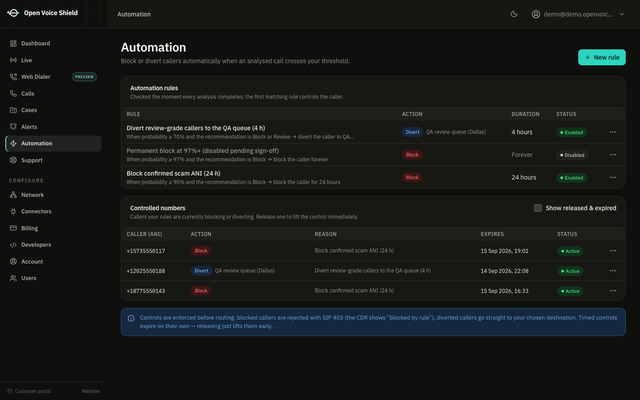Select rule 'Block confirmed scam ANI (24 h)'
Screen dimensions: 640x400
[173, 173]
